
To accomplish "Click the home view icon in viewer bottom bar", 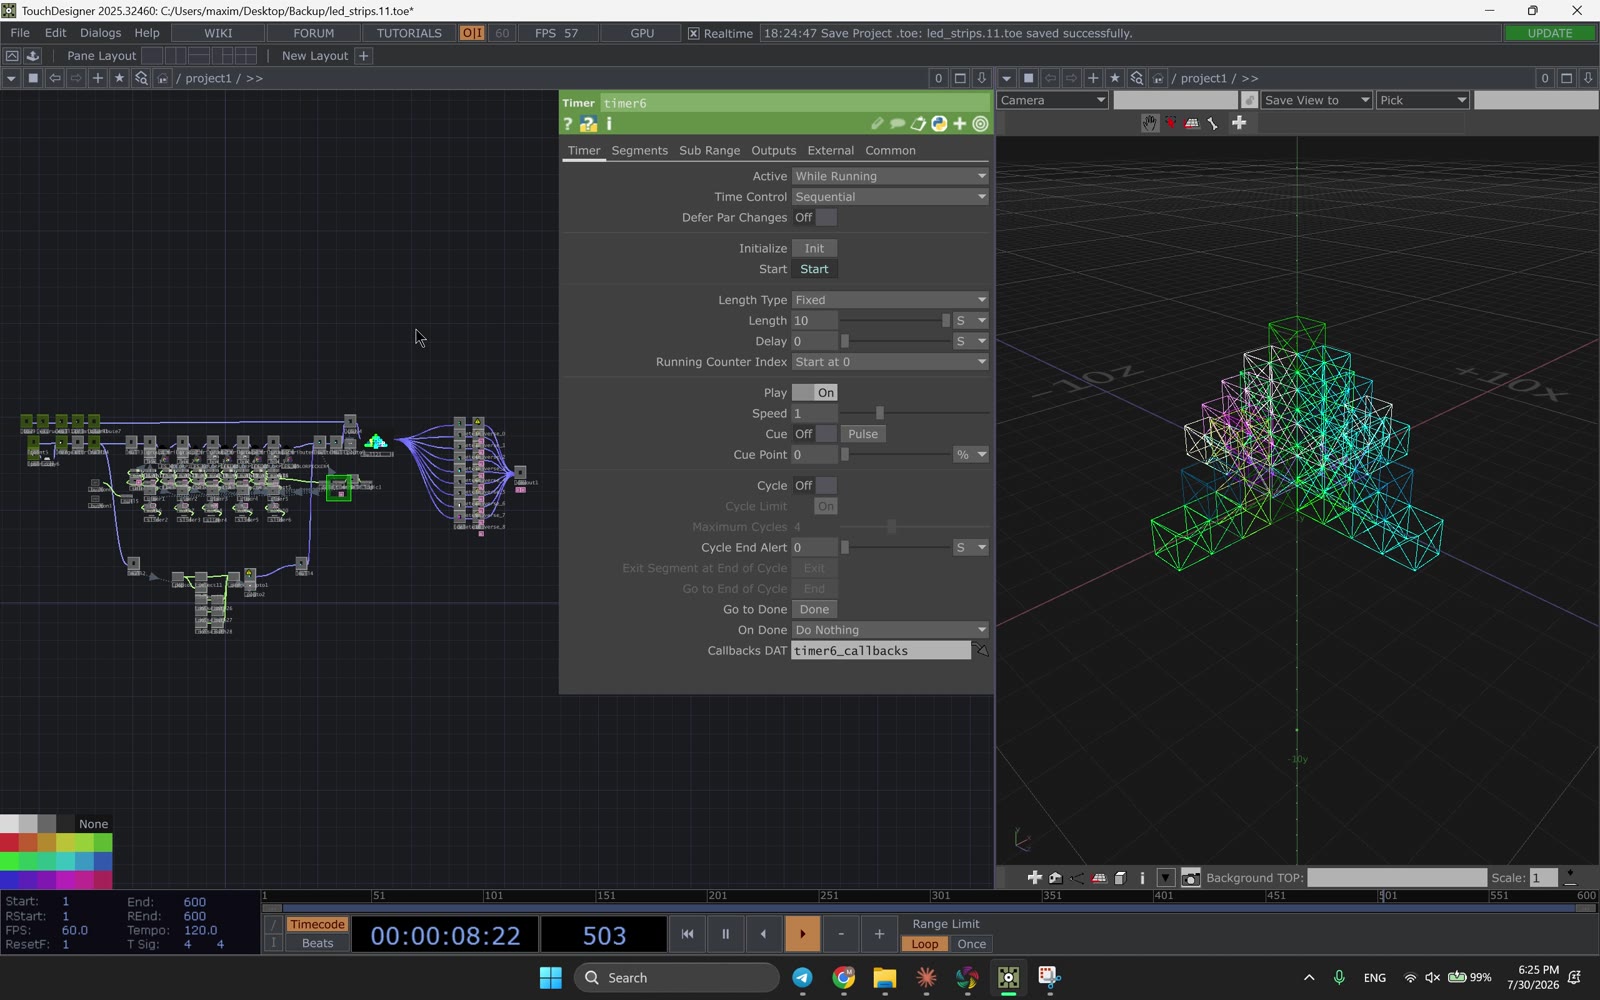I will (x=1055, y=878).
